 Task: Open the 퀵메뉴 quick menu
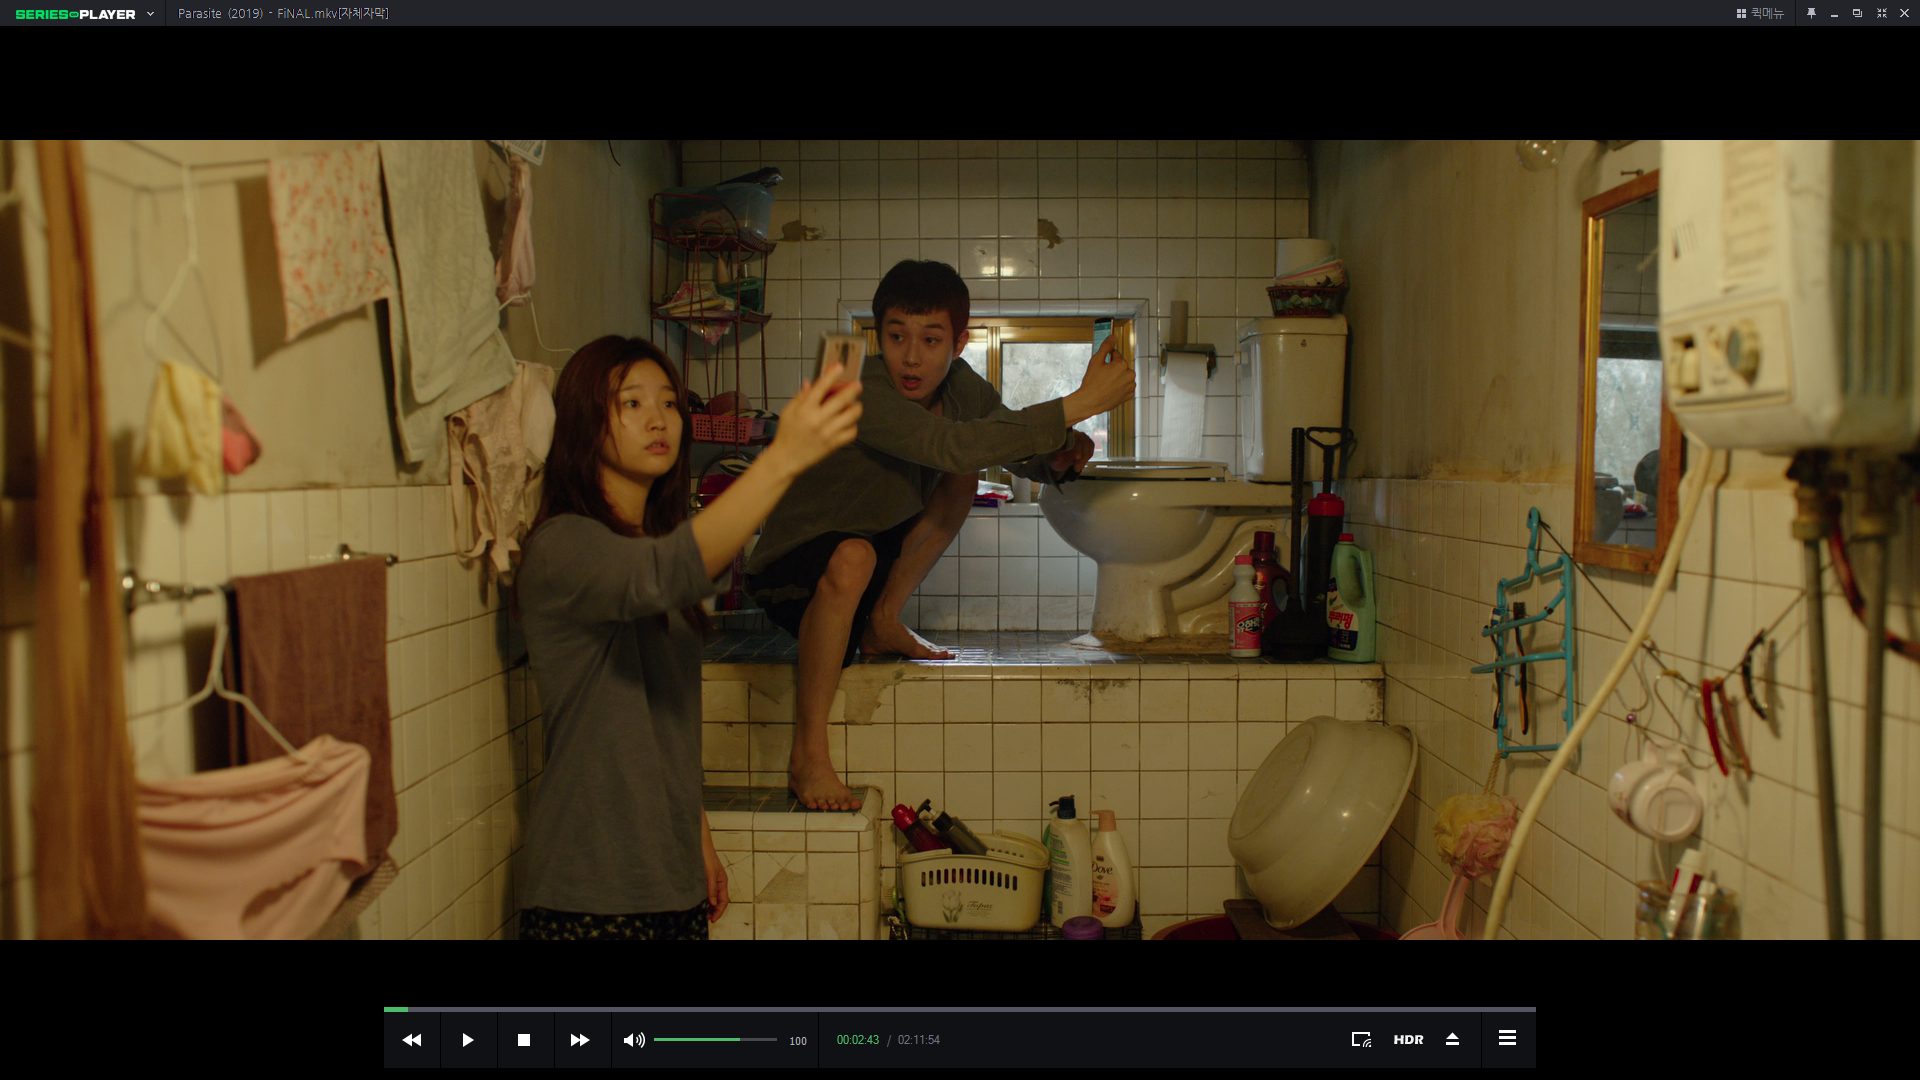pyautogui.click(x=1760, y=13)
